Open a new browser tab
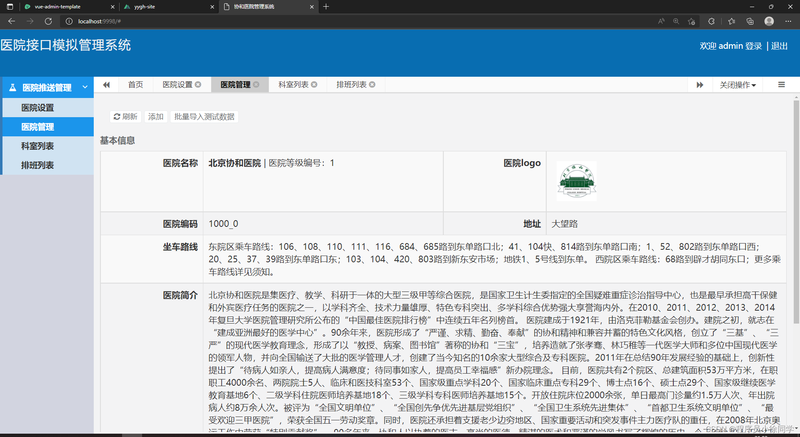The width and height of the screenshot is (800, 437). pos(326,7)
